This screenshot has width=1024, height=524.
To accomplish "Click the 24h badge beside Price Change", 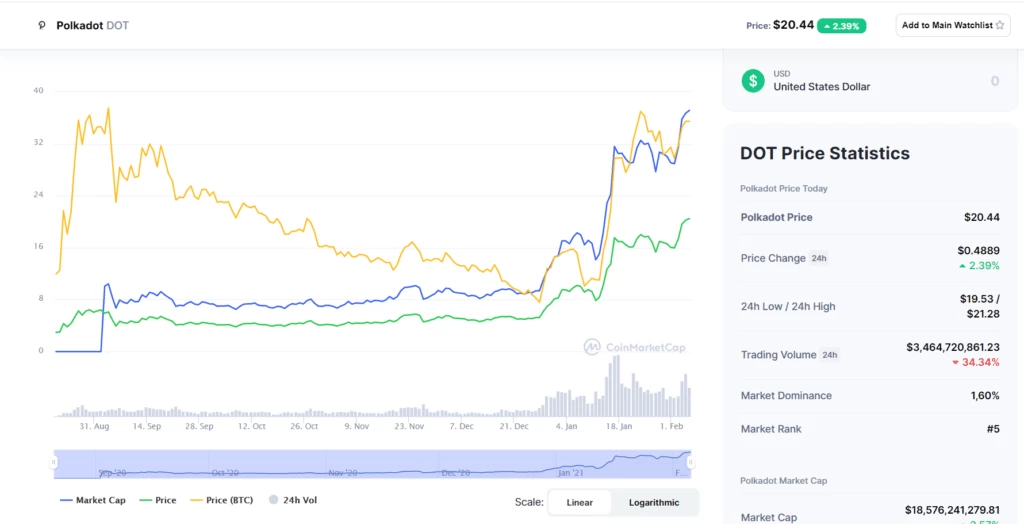I will click(x=819, y=258).
